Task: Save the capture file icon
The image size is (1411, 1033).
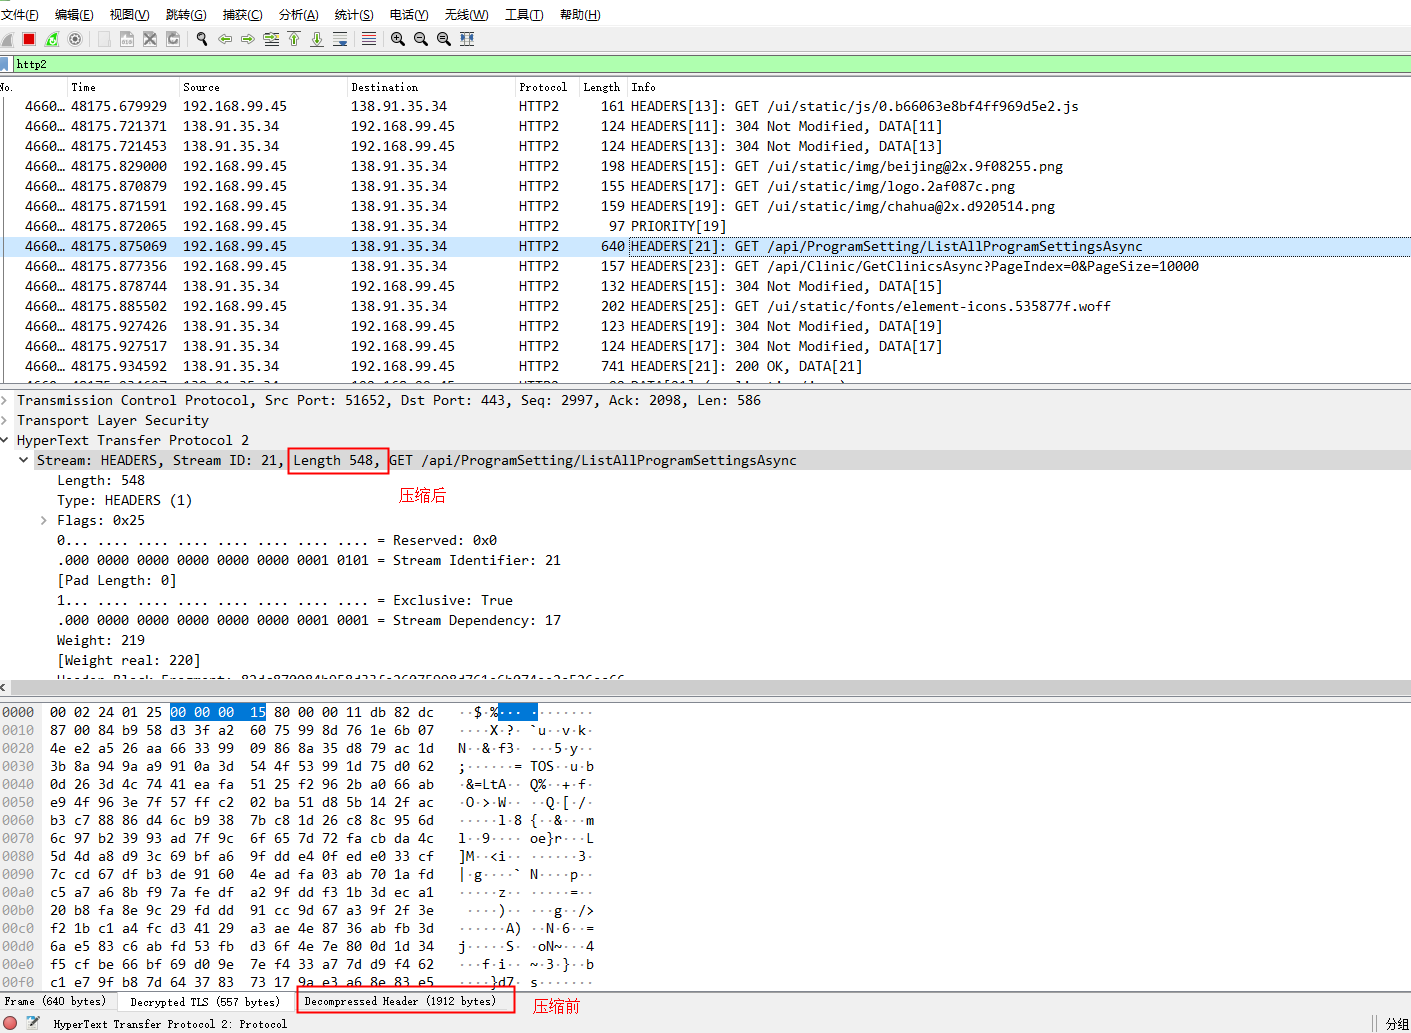Action: coord(127,39)
